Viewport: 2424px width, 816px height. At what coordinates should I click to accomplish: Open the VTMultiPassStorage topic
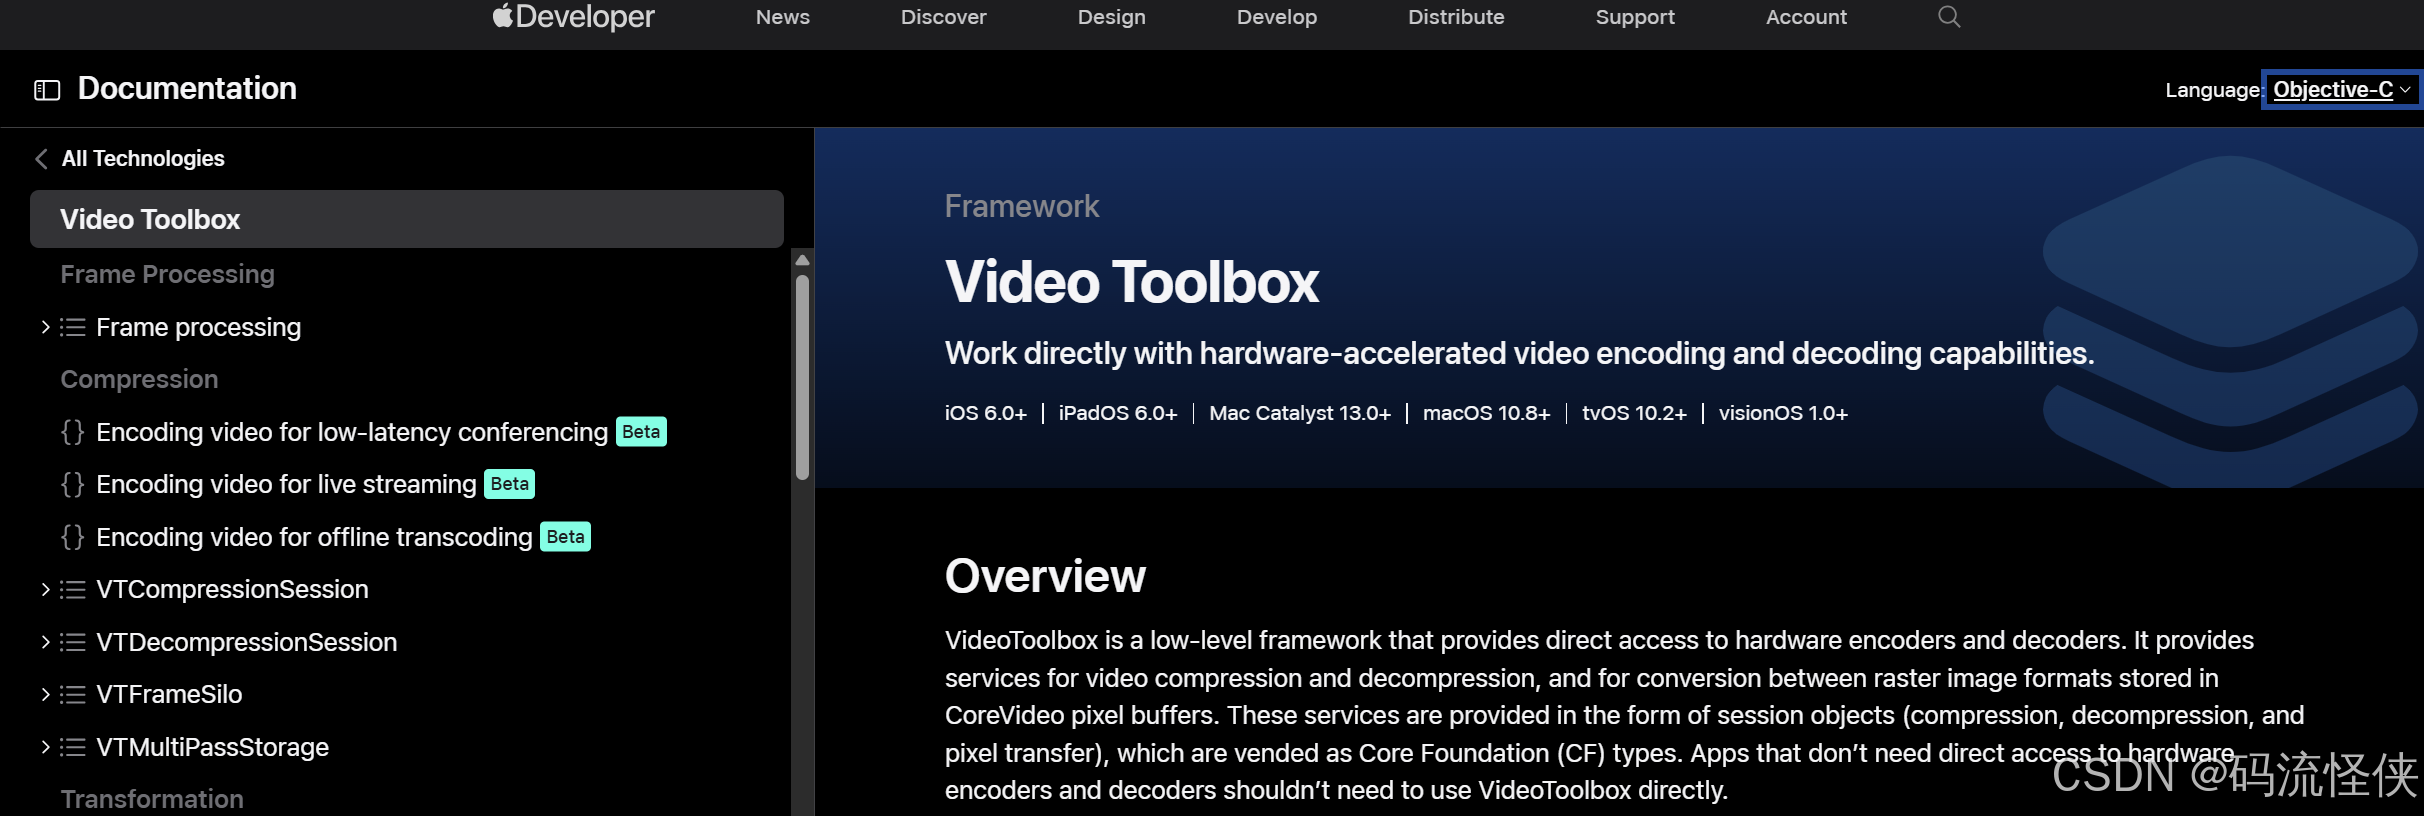(213, 747)
